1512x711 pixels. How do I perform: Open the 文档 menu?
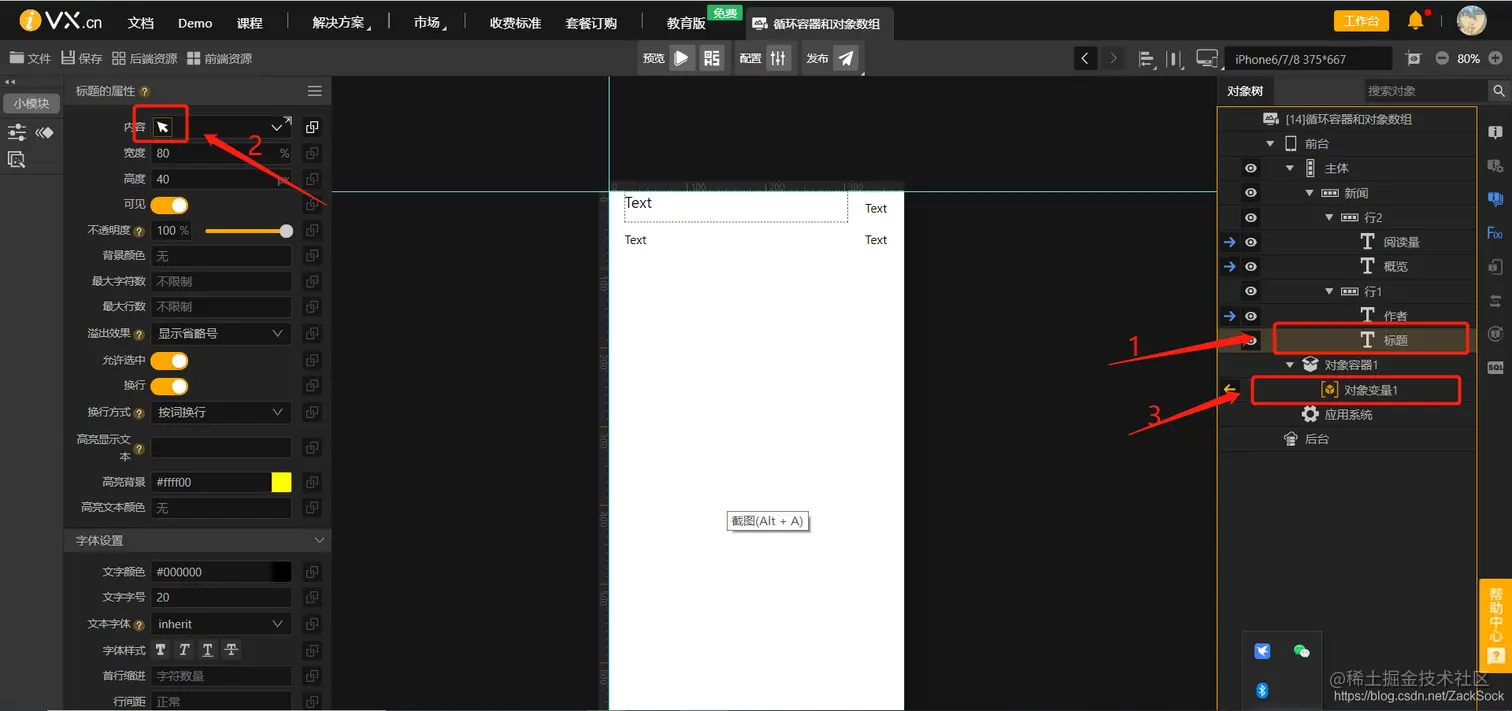tap(141, 23)
